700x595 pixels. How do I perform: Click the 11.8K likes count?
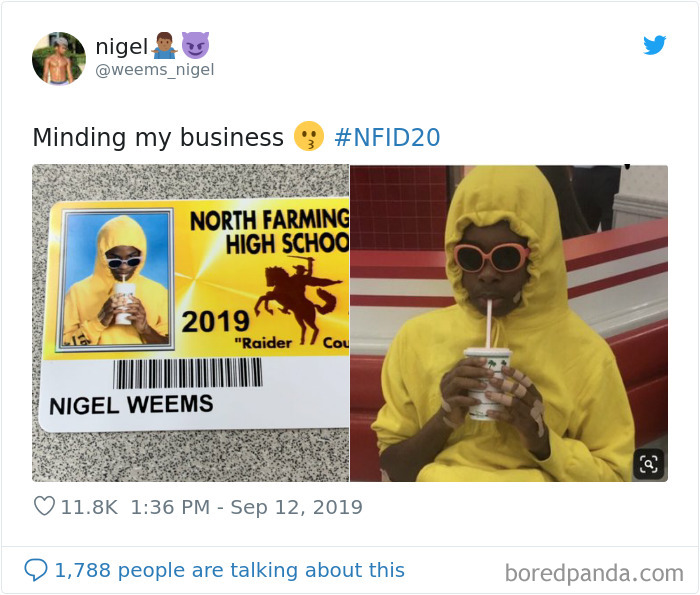pyautogui.click(x=89, y=507)
